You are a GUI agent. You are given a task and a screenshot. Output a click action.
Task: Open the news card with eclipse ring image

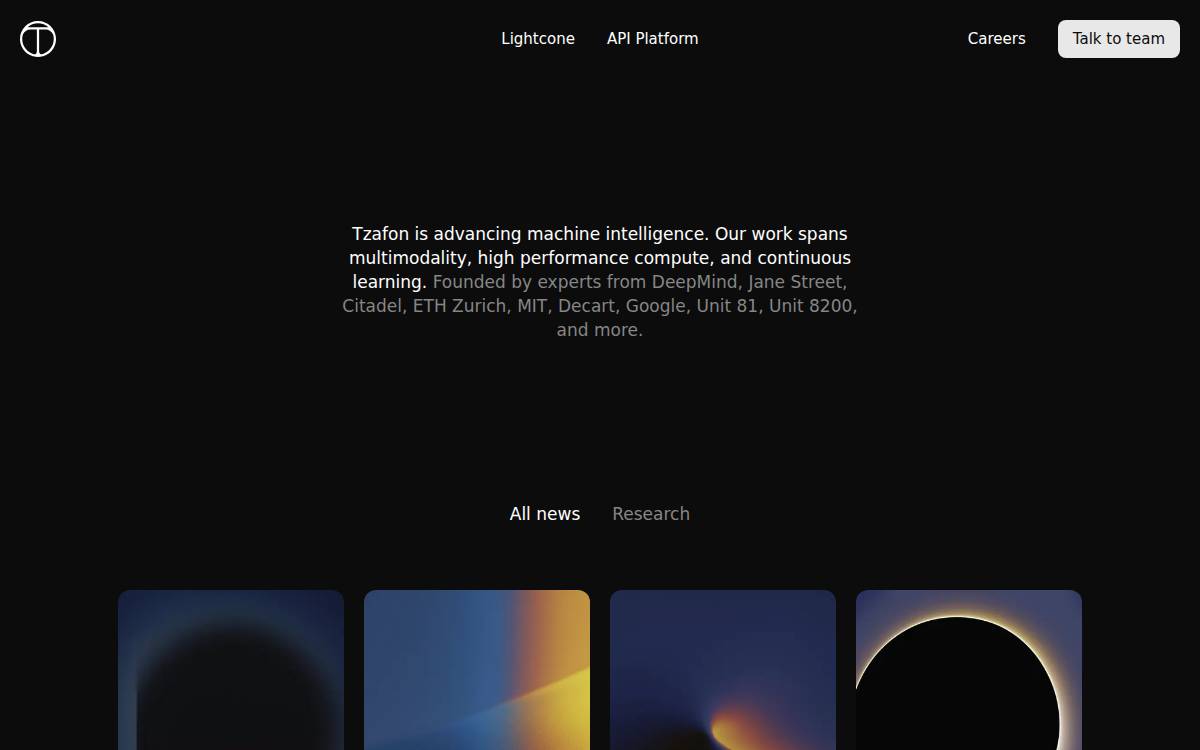(969, 670)
